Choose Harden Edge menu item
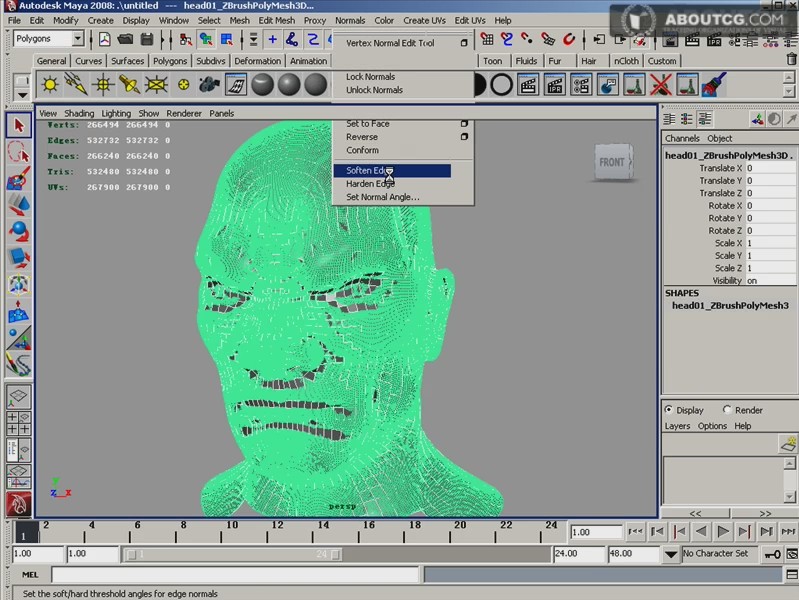The height and width of the screenshot is (600, 799). tap(370, 184)
